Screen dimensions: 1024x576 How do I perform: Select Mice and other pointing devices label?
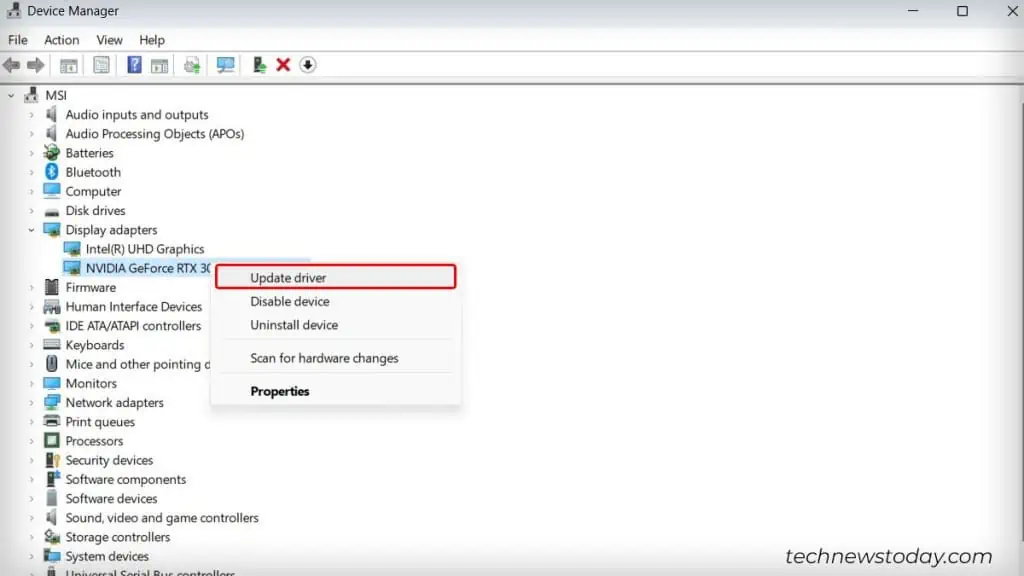pyautogui.click(x=138, y=364)
